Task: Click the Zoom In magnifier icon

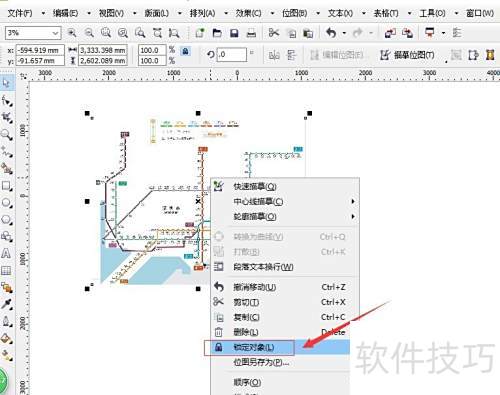Action: (72, 33)
